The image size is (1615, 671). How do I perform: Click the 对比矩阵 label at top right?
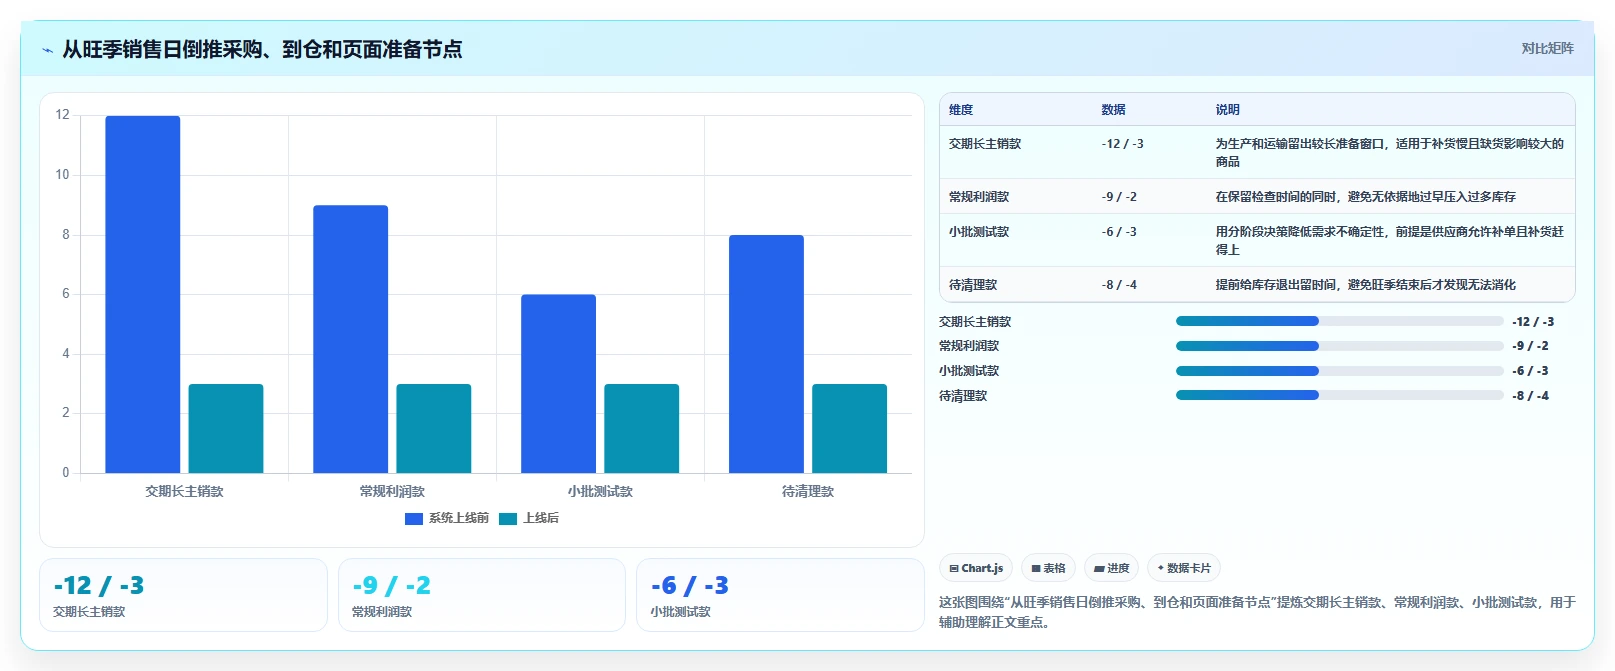pos(1547,48)
